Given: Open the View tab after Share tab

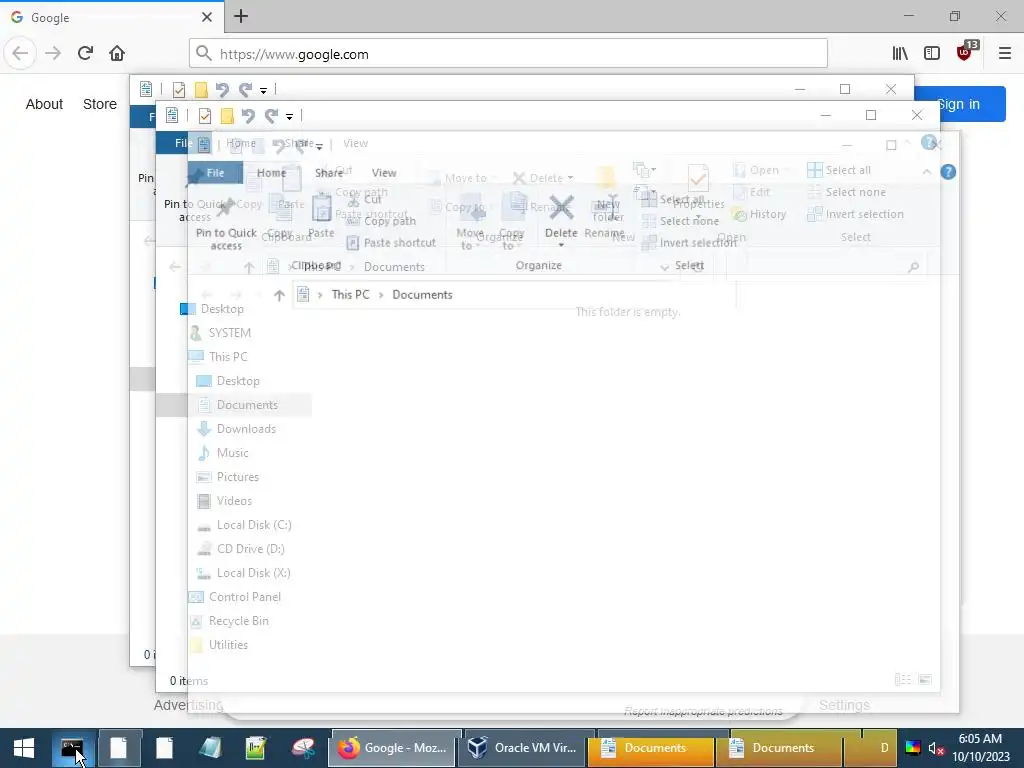Looking at the screenshot, I should 384,172.
